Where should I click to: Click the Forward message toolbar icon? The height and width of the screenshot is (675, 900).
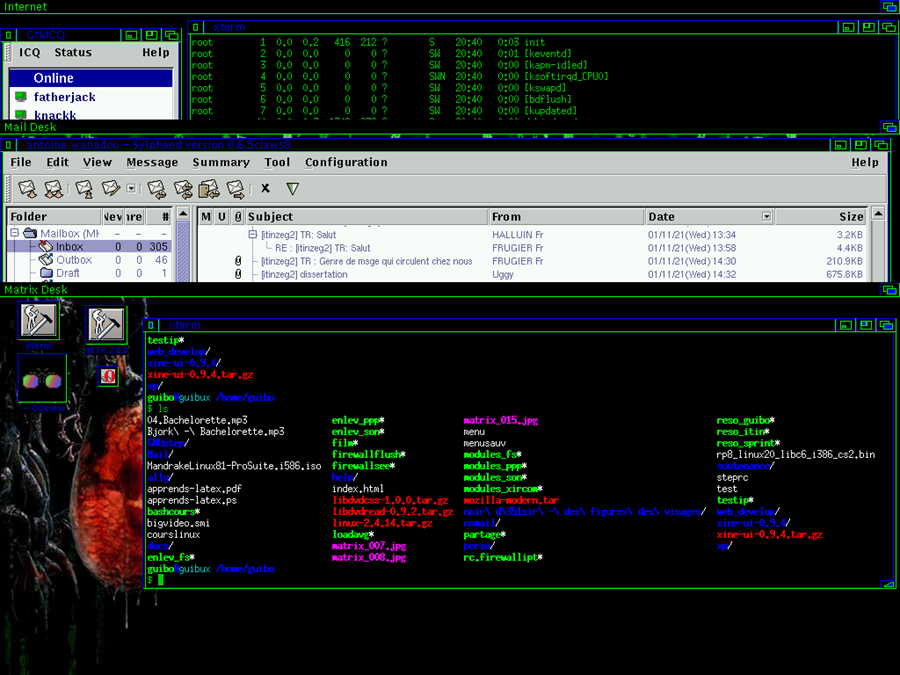235,188
